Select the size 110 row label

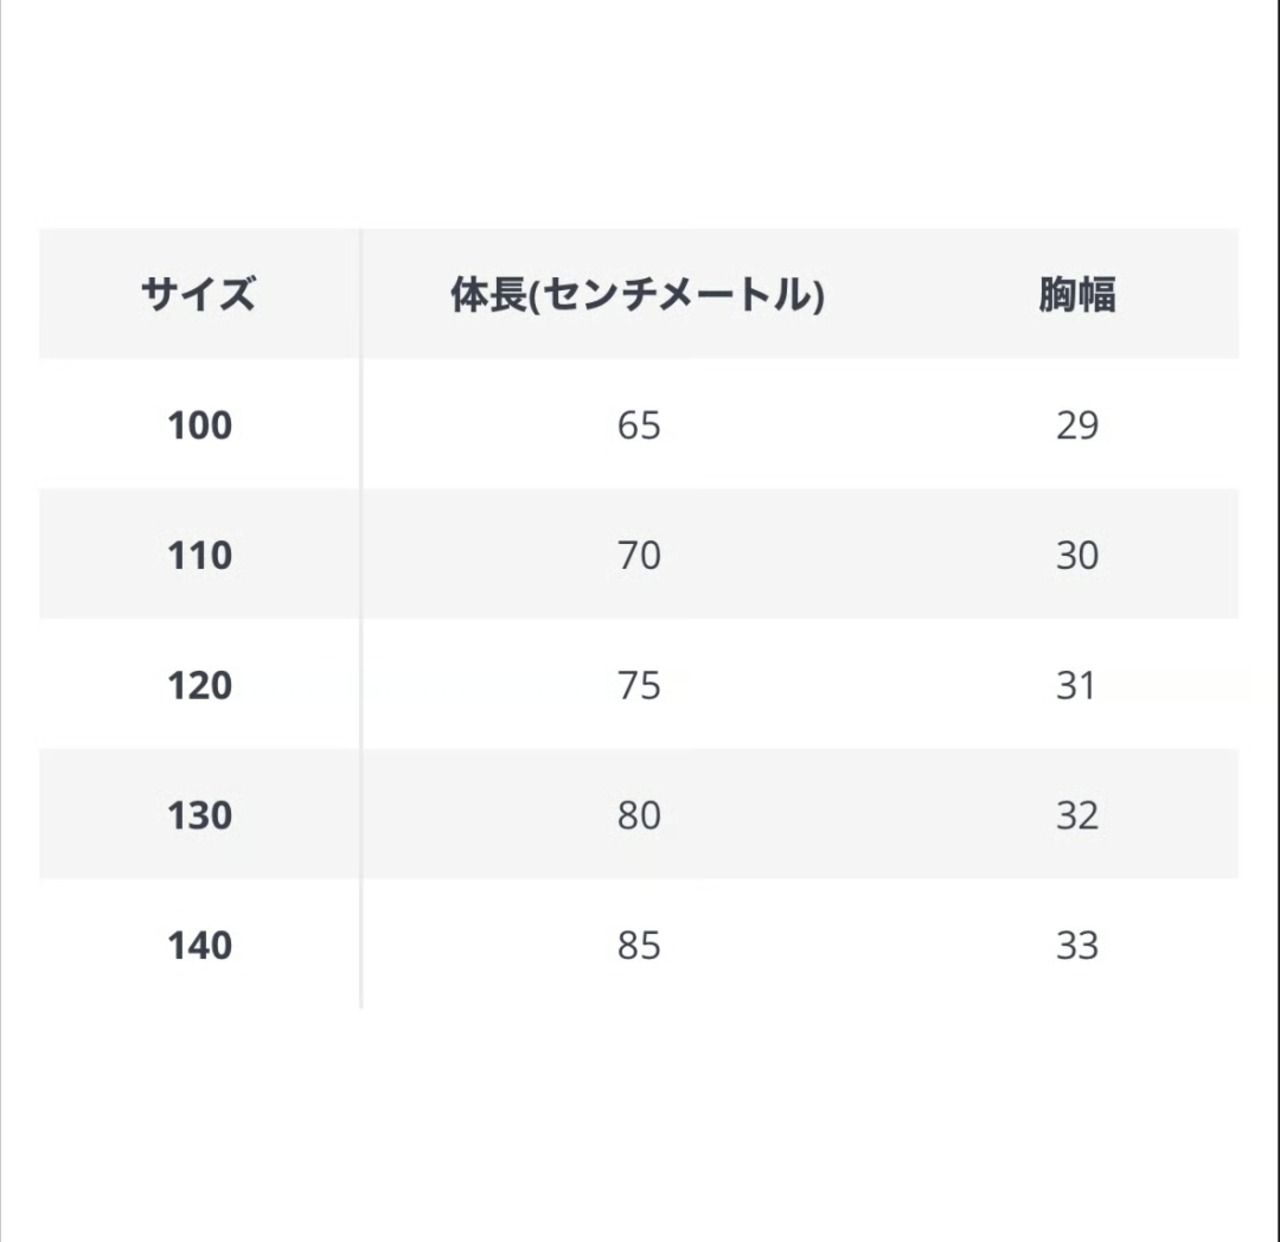tap(200, 555)
